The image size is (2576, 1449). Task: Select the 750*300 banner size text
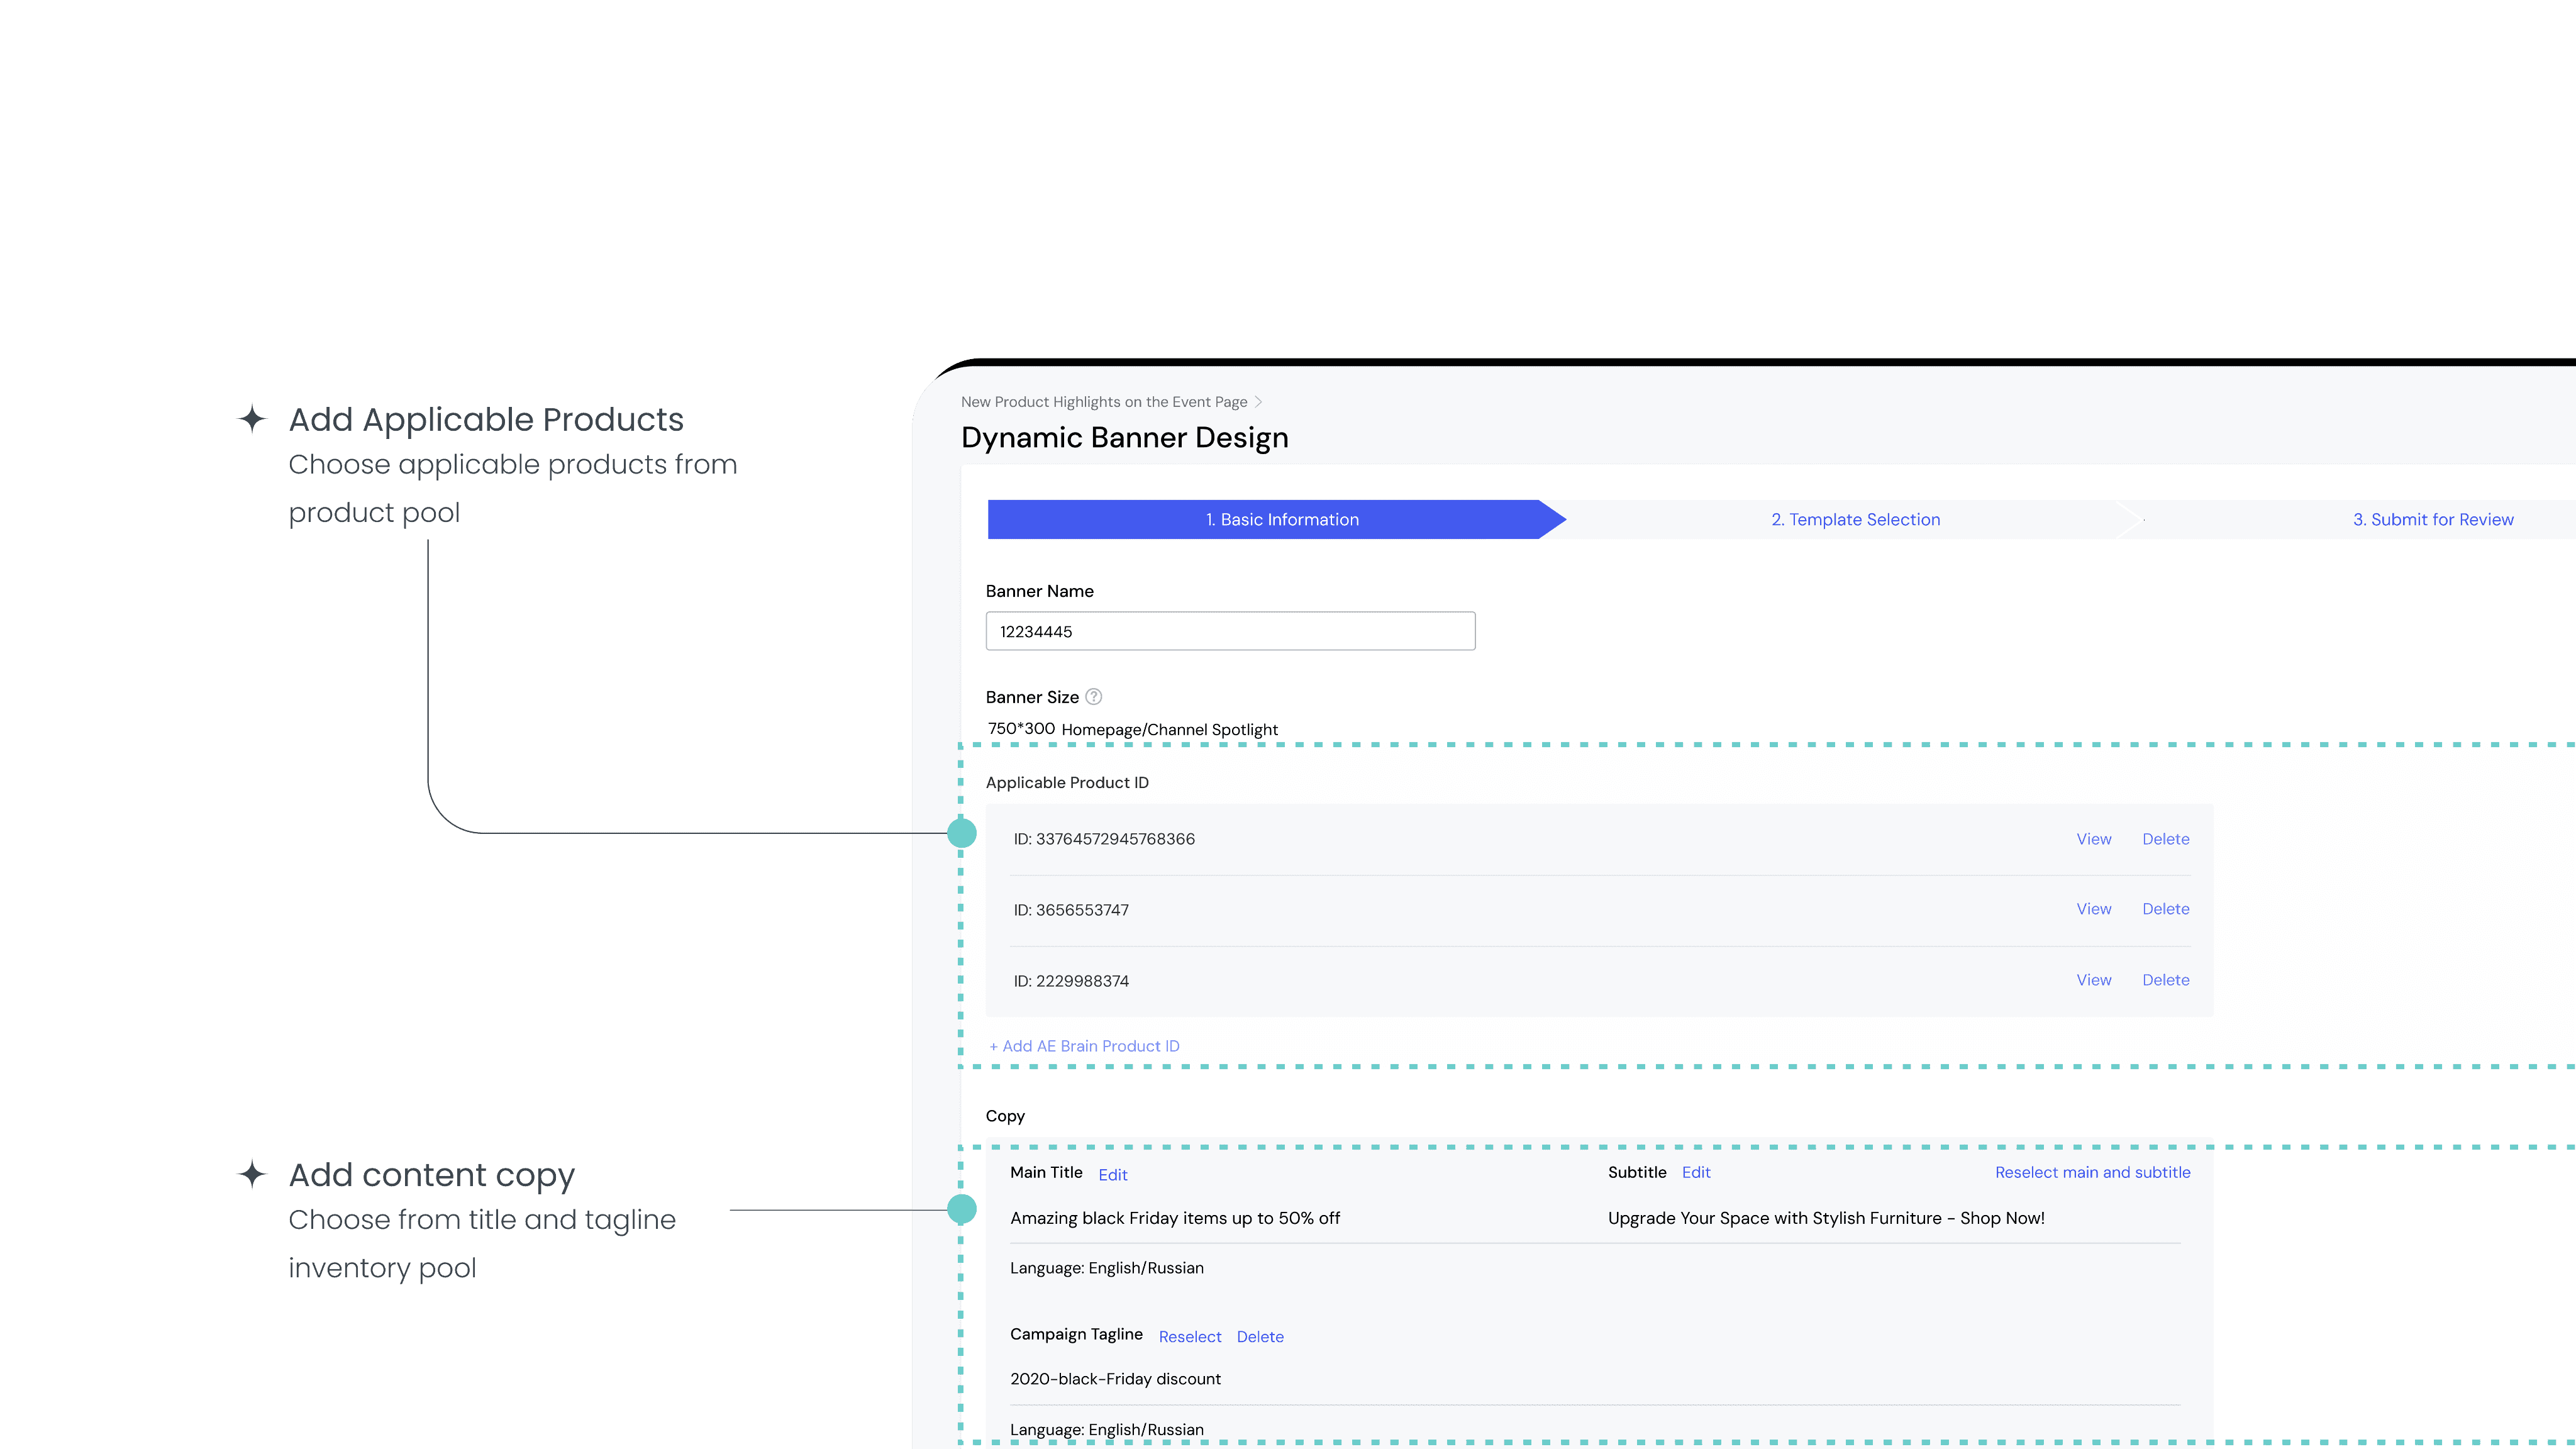click(x=1021, y=728)
